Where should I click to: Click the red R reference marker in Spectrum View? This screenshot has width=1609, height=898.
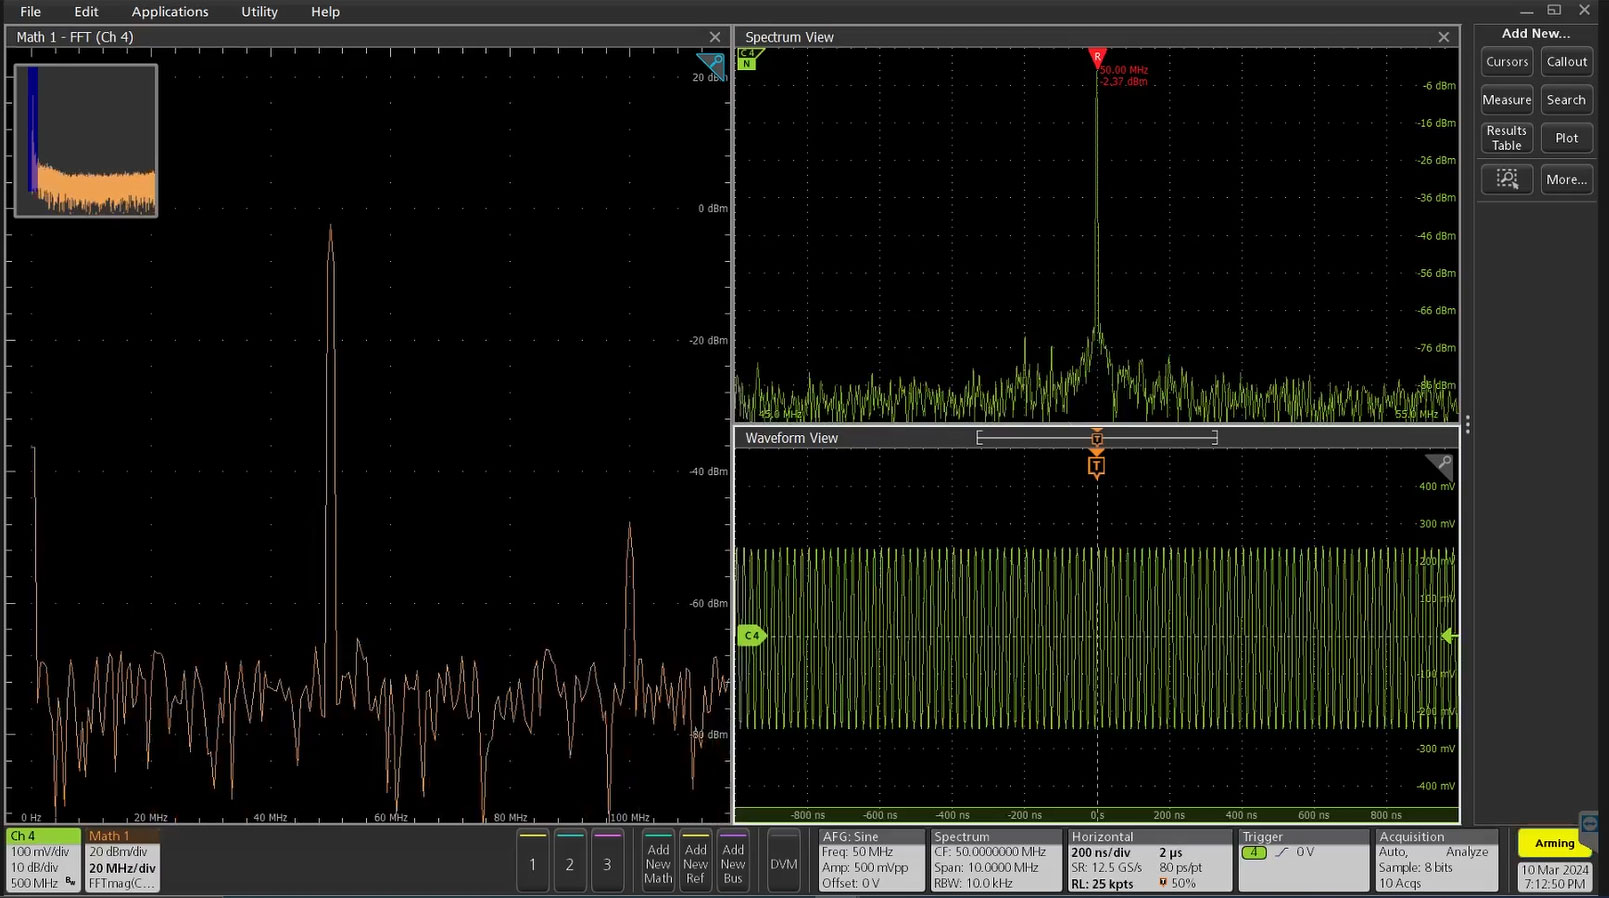1097,58
